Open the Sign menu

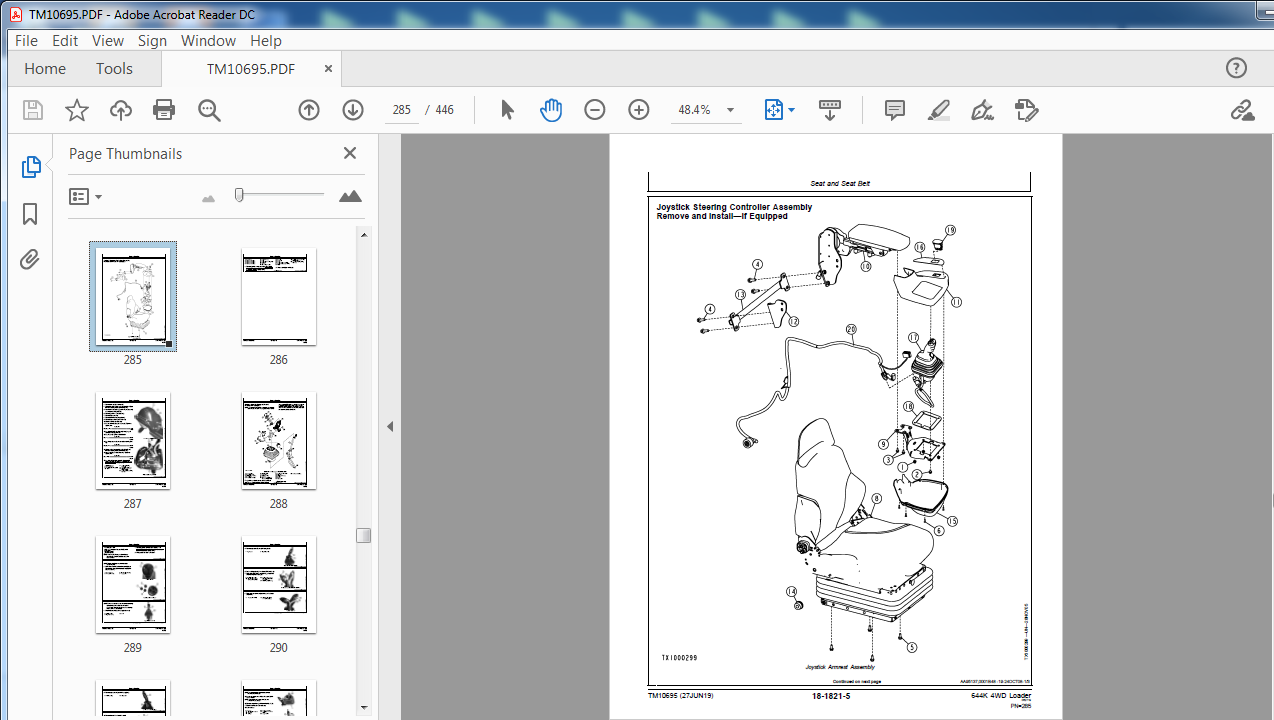[x=152, y=41]
